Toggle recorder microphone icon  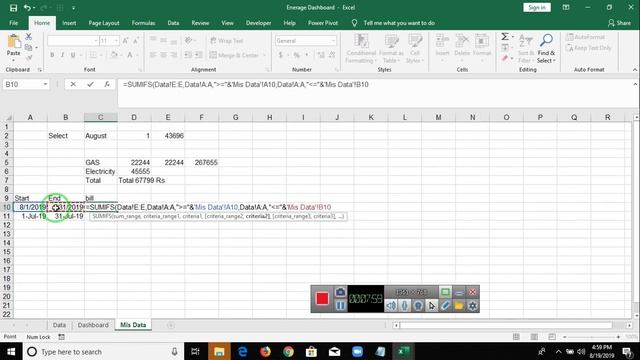coord(404,305)
